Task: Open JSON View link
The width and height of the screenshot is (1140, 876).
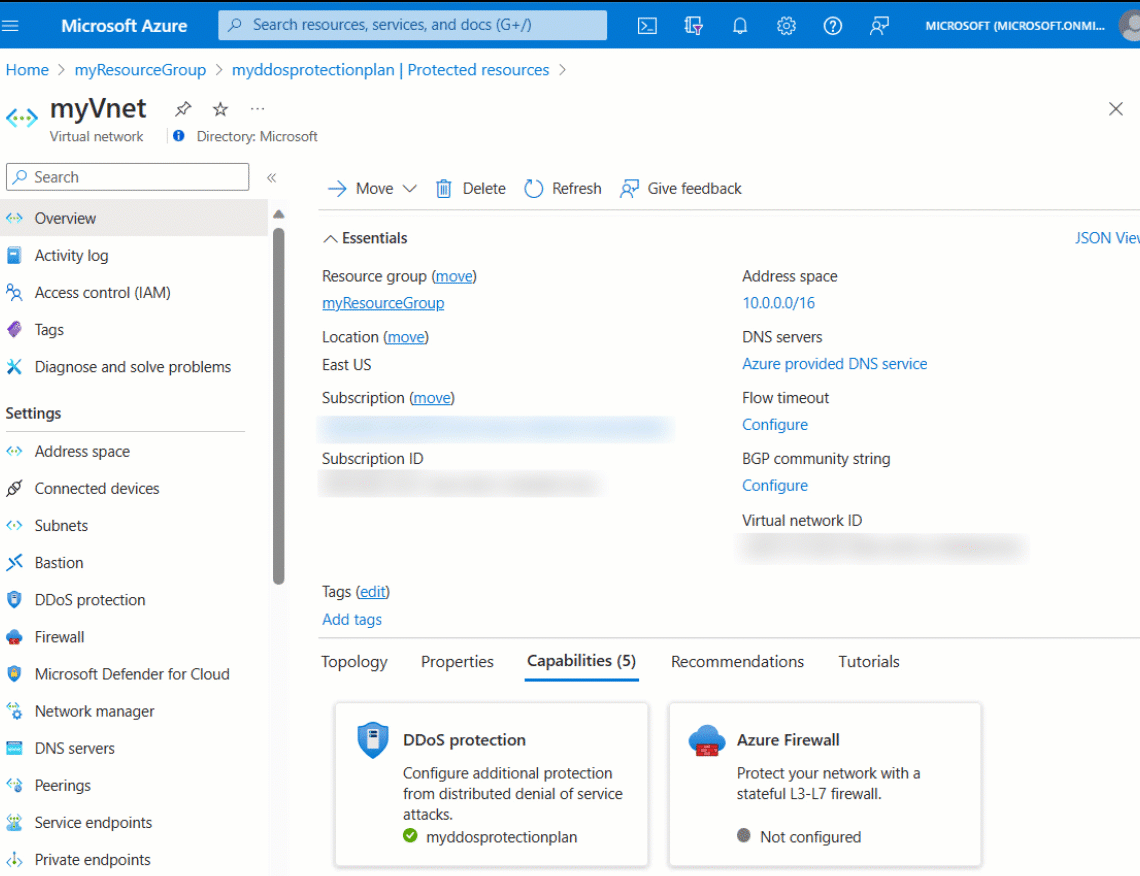Action: pyautogui.click(x=1107, y=238)
